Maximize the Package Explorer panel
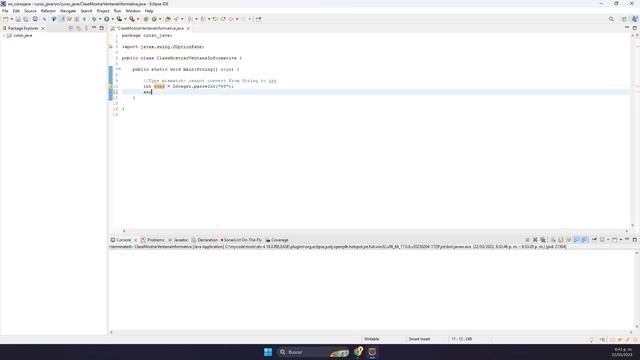Screen dimensions: 640x360 click(x=102, y=28)
